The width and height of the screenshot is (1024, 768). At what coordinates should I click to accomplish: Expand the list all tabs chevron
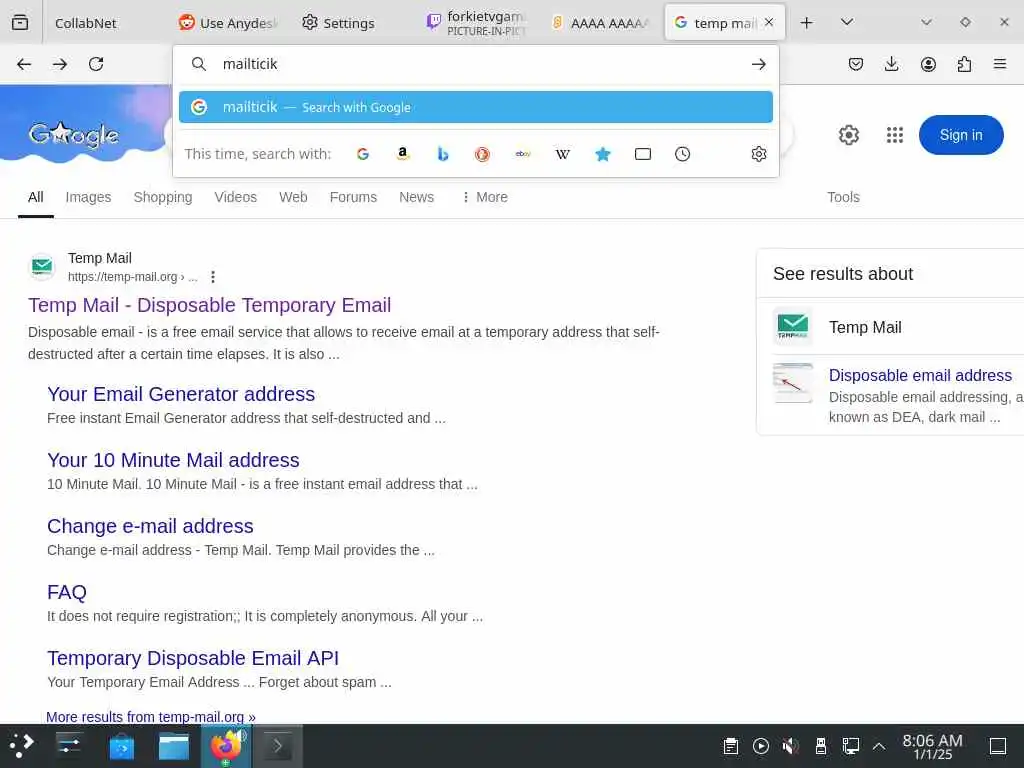(x=847, y=23)
